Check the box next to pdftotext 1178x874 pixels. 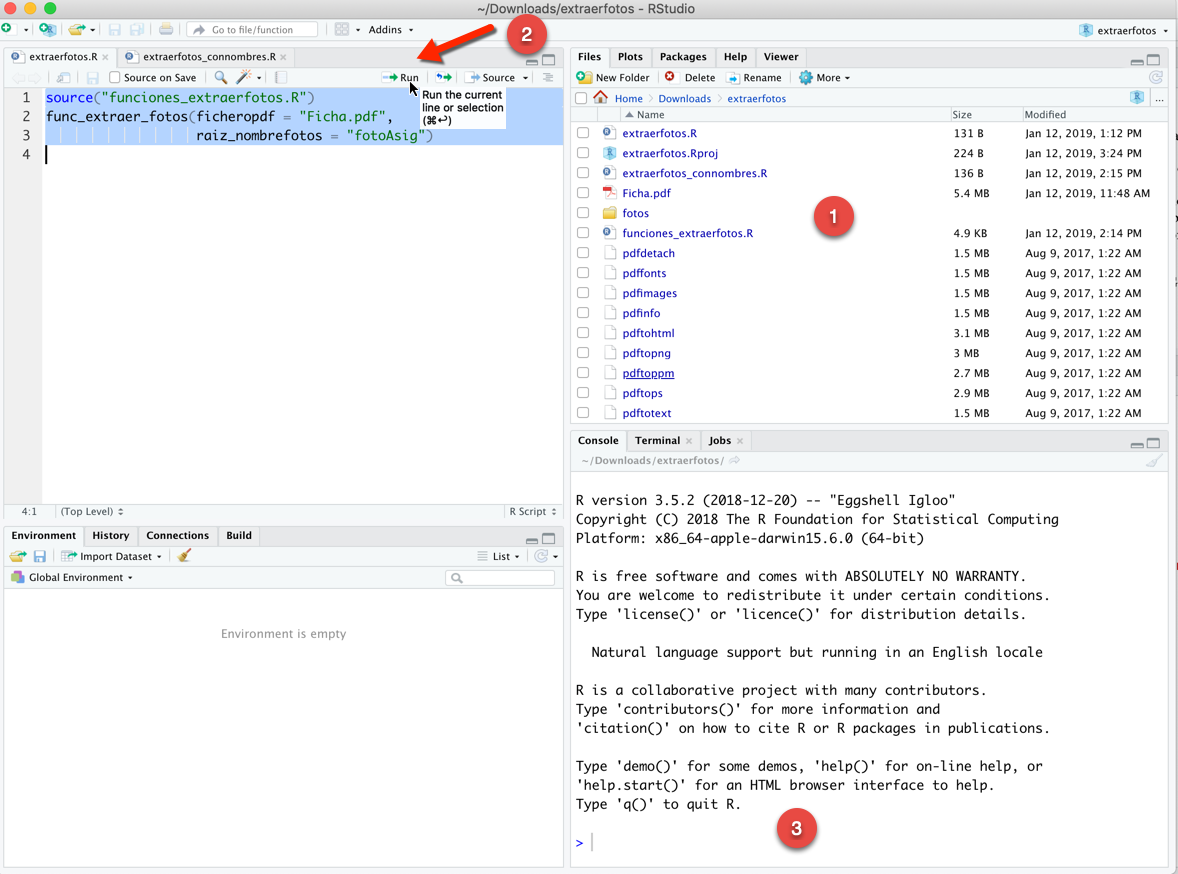583,413
